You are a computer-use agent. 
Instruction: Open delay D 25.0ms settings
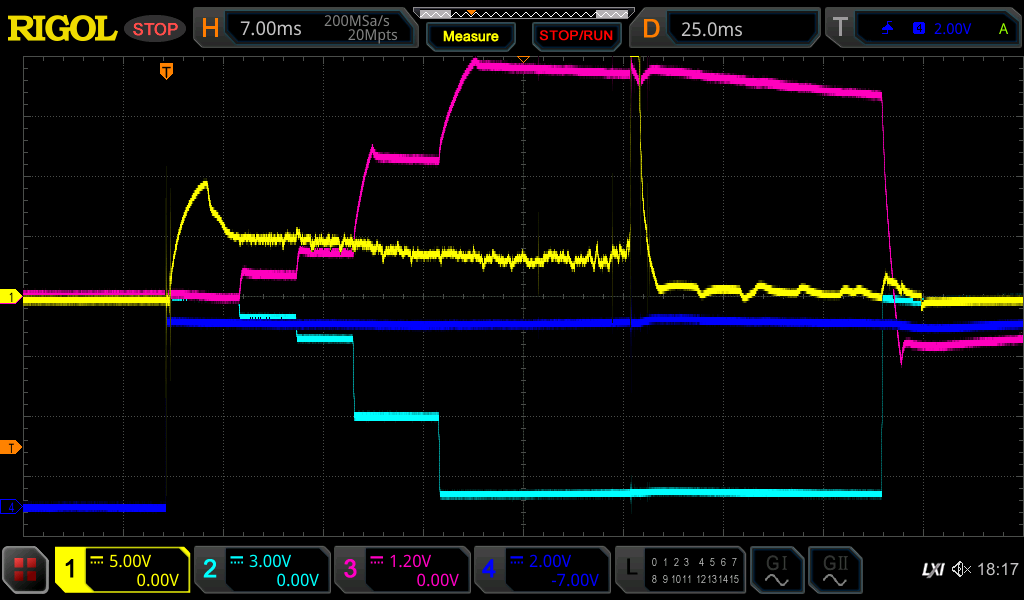pyautogui.click(x=727, y=29)
